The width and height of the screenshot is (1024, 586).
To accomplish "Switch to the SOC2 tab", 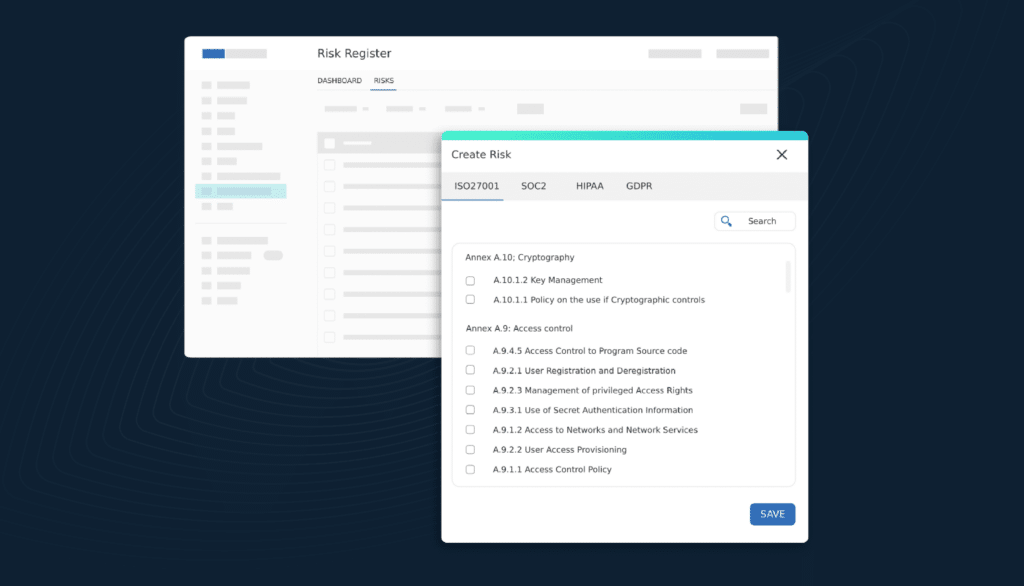I will 534,186.
